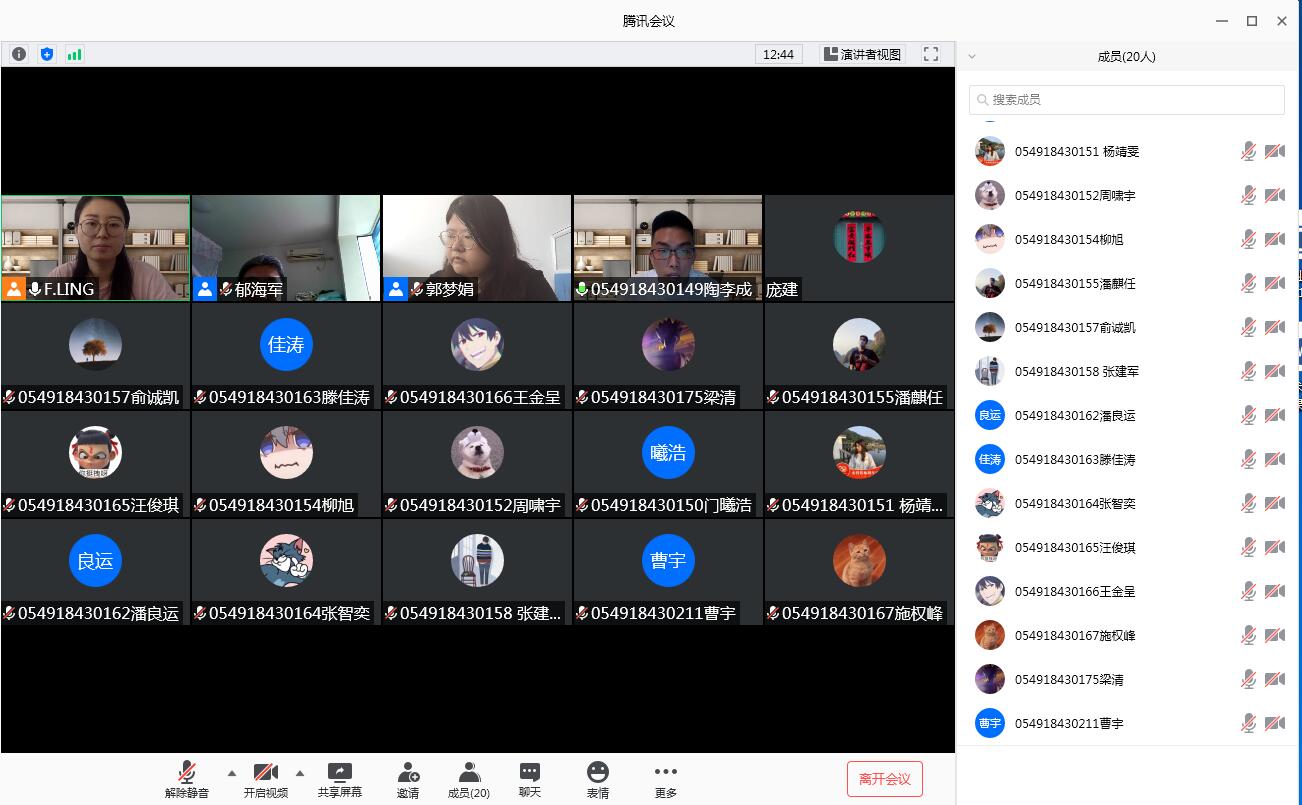Enter full screen mode icon

[x=931, y=54]
